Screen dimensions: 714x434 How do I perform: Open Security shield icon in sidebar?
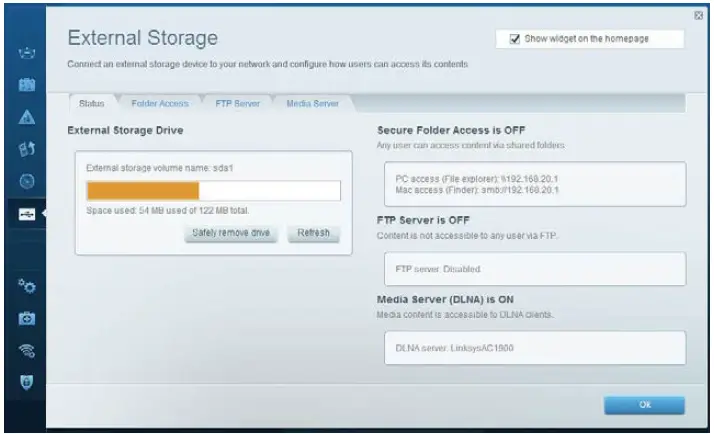(x=28, y=382)
